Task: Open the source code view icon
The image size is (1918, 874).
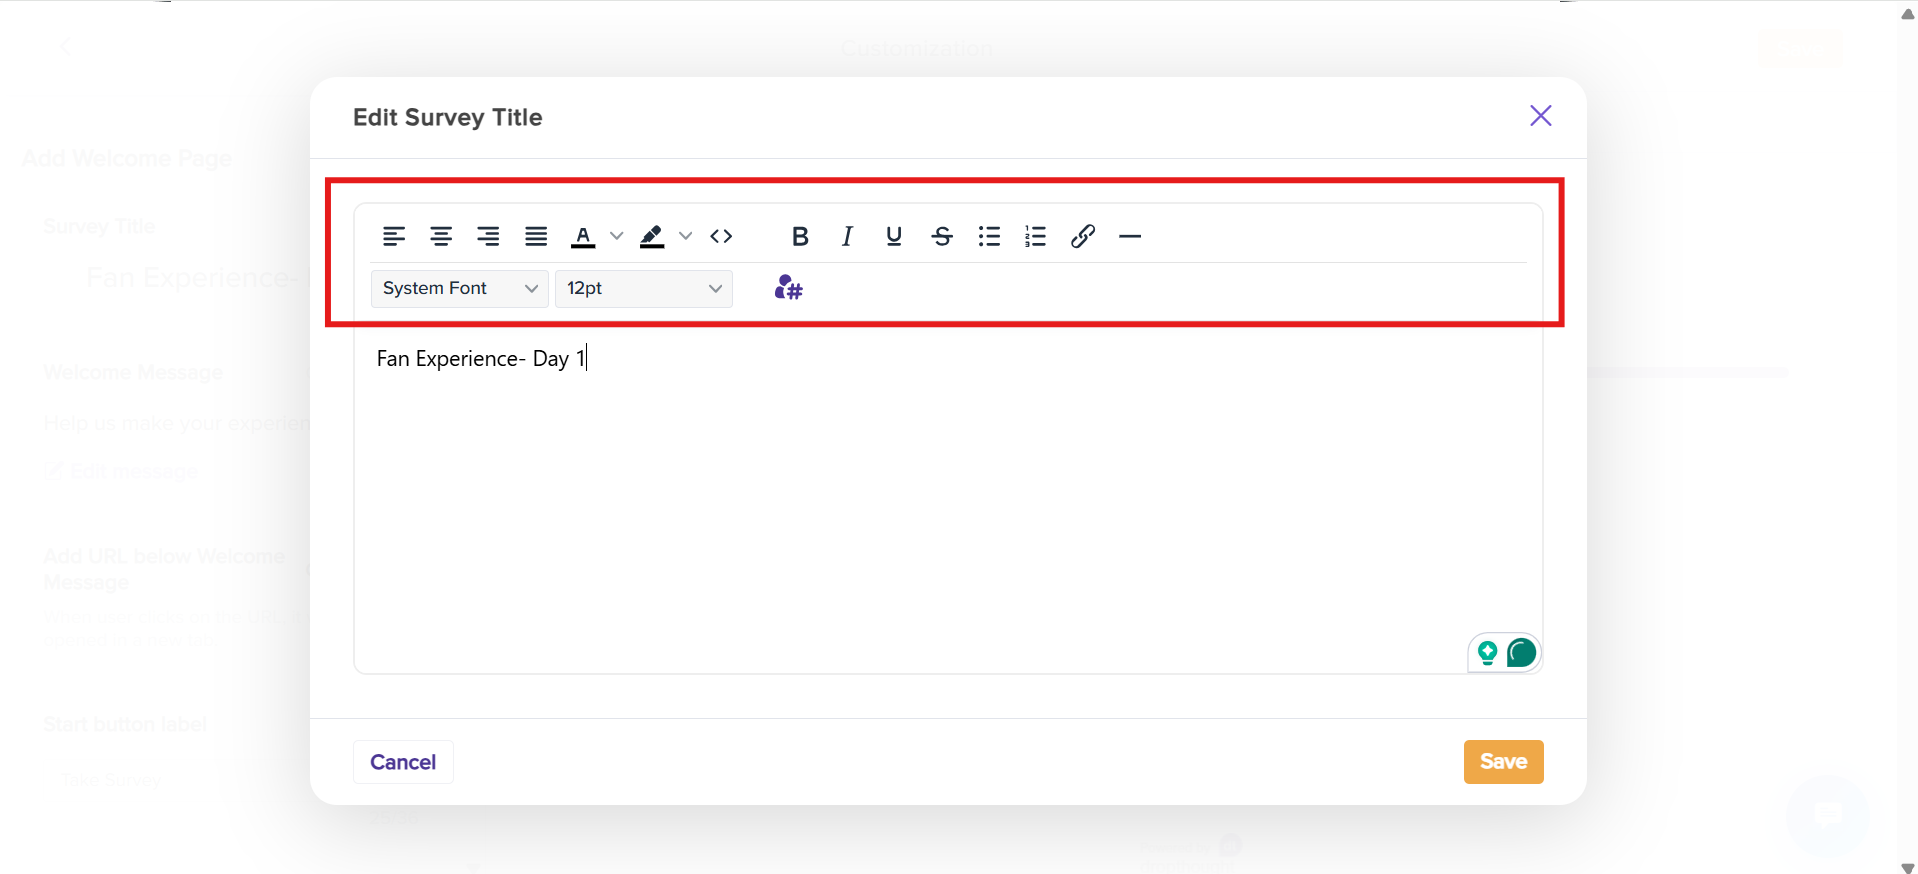Action: click(x=721, y=237)
